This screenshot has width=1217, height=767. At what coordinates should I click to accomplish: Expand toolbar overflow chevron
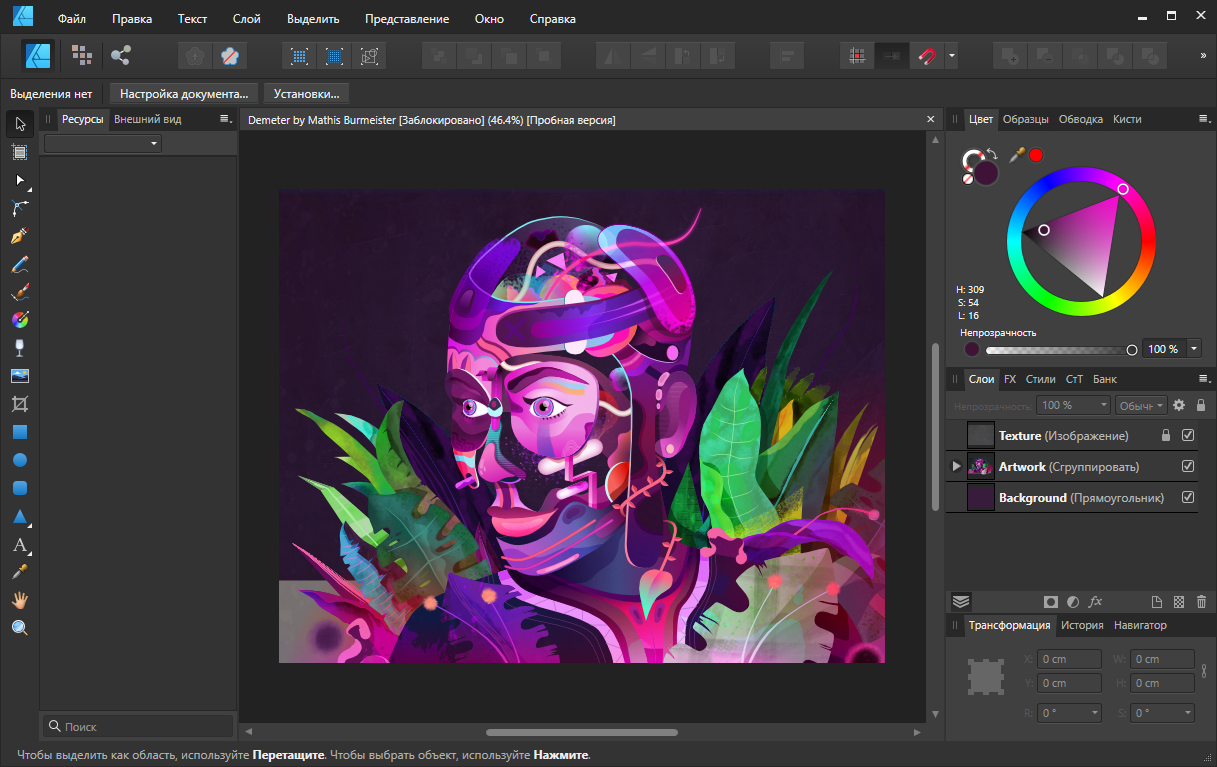coord(1203,56)
